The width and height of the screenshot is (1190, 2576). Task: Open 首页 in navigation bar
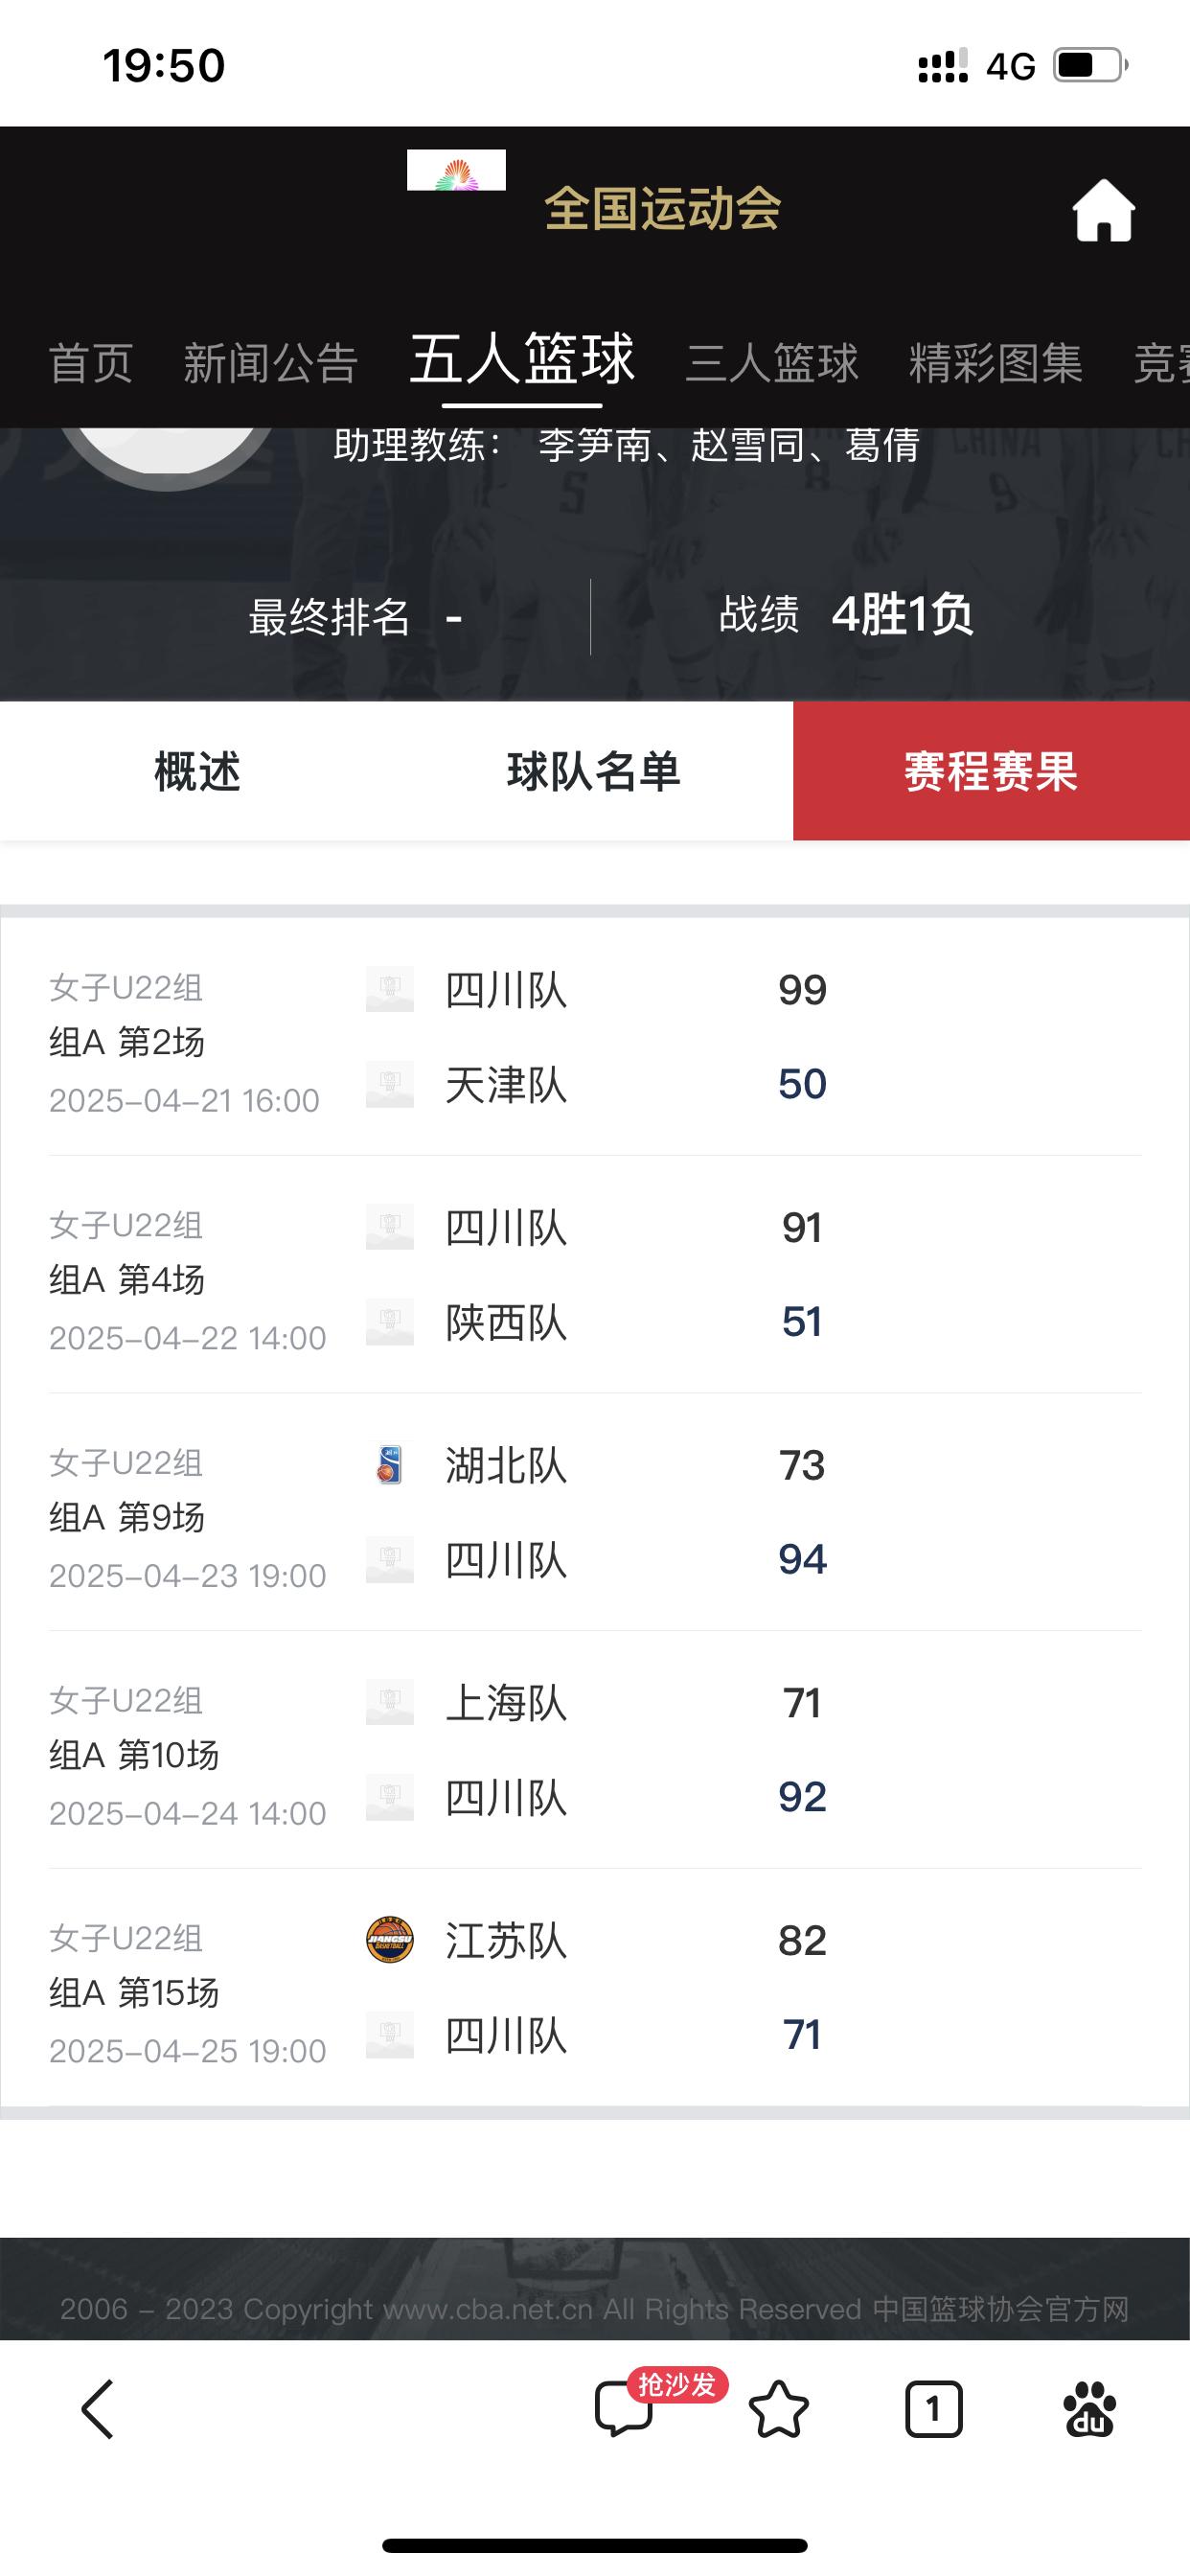pyautogui.click(x=91, y=362)
